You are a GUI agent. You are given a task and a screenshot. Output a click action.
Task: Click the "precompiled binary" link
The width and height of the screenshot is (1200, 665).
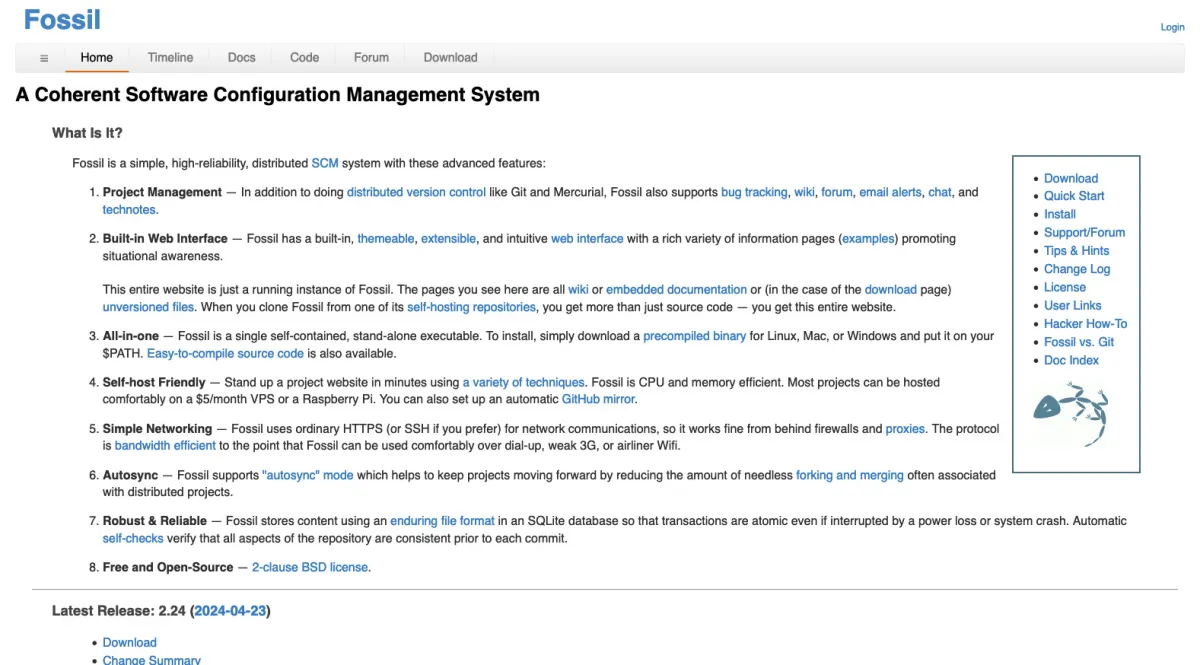(x=695, y=336)
